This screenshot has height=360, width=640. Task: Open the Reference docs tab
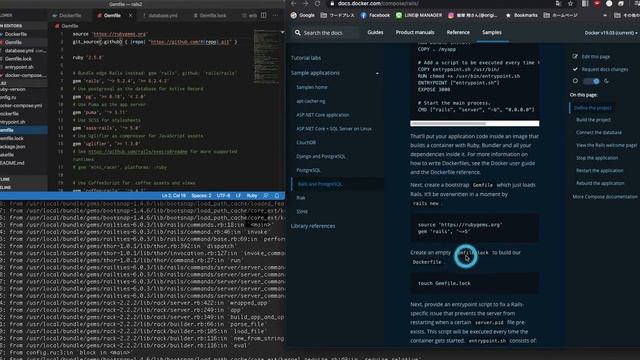click(458, 32)
